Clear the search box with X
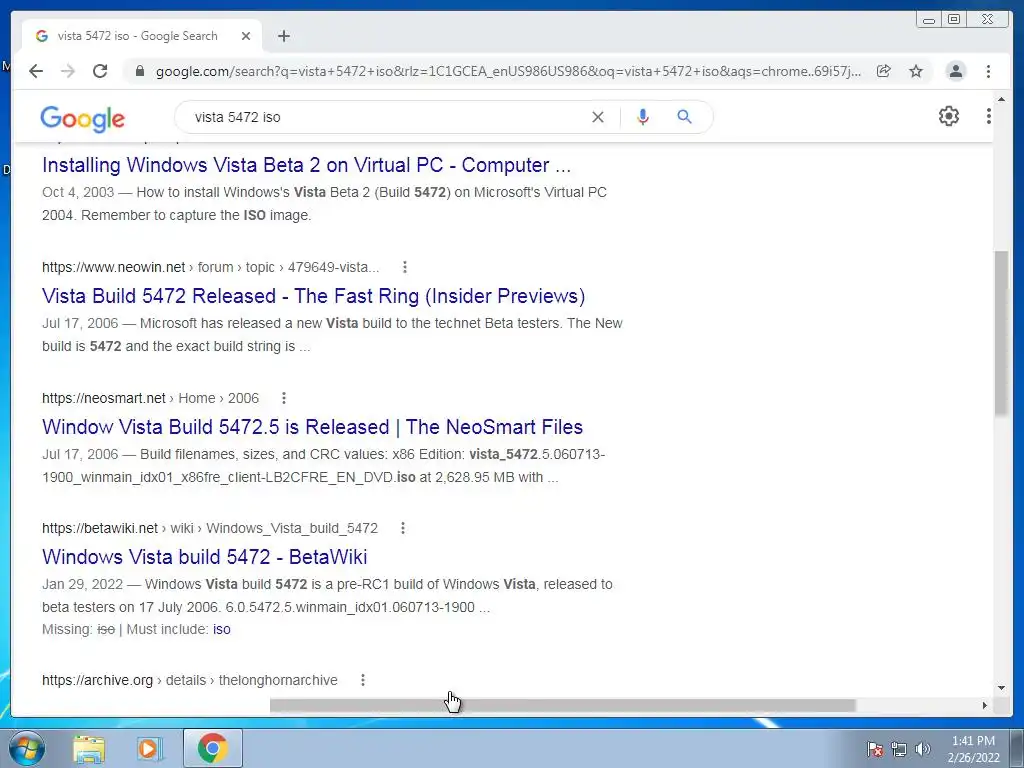Image resolution: width=1024 pixels, height=768 pixels. (x=598, y=117)
